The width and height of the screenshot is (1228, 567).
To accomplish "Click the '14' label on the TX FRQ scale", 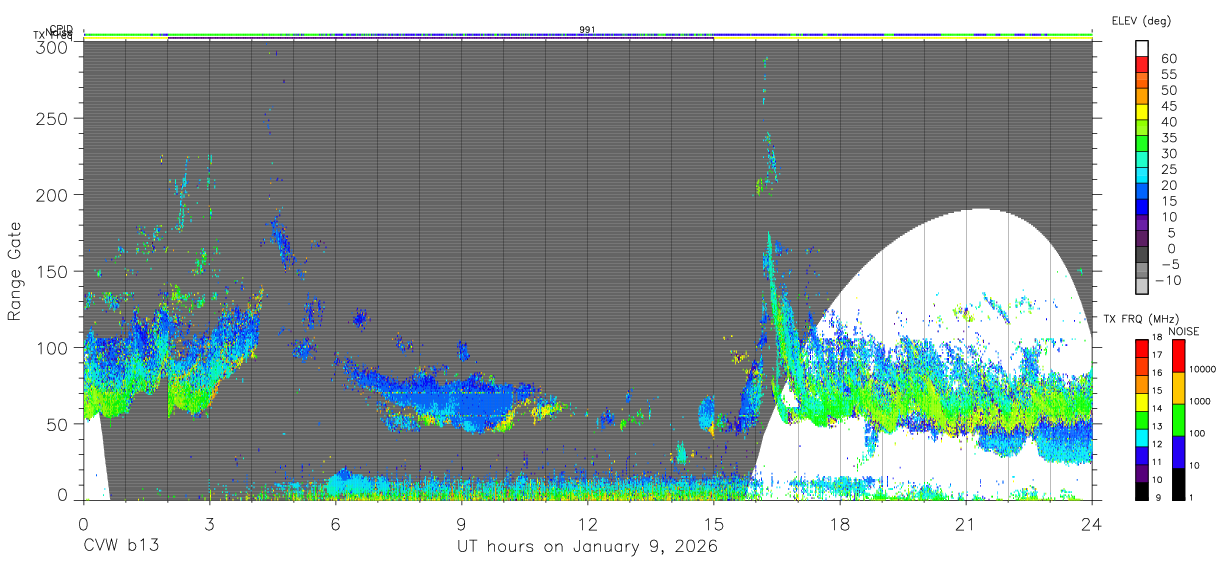I will 1157,408.
